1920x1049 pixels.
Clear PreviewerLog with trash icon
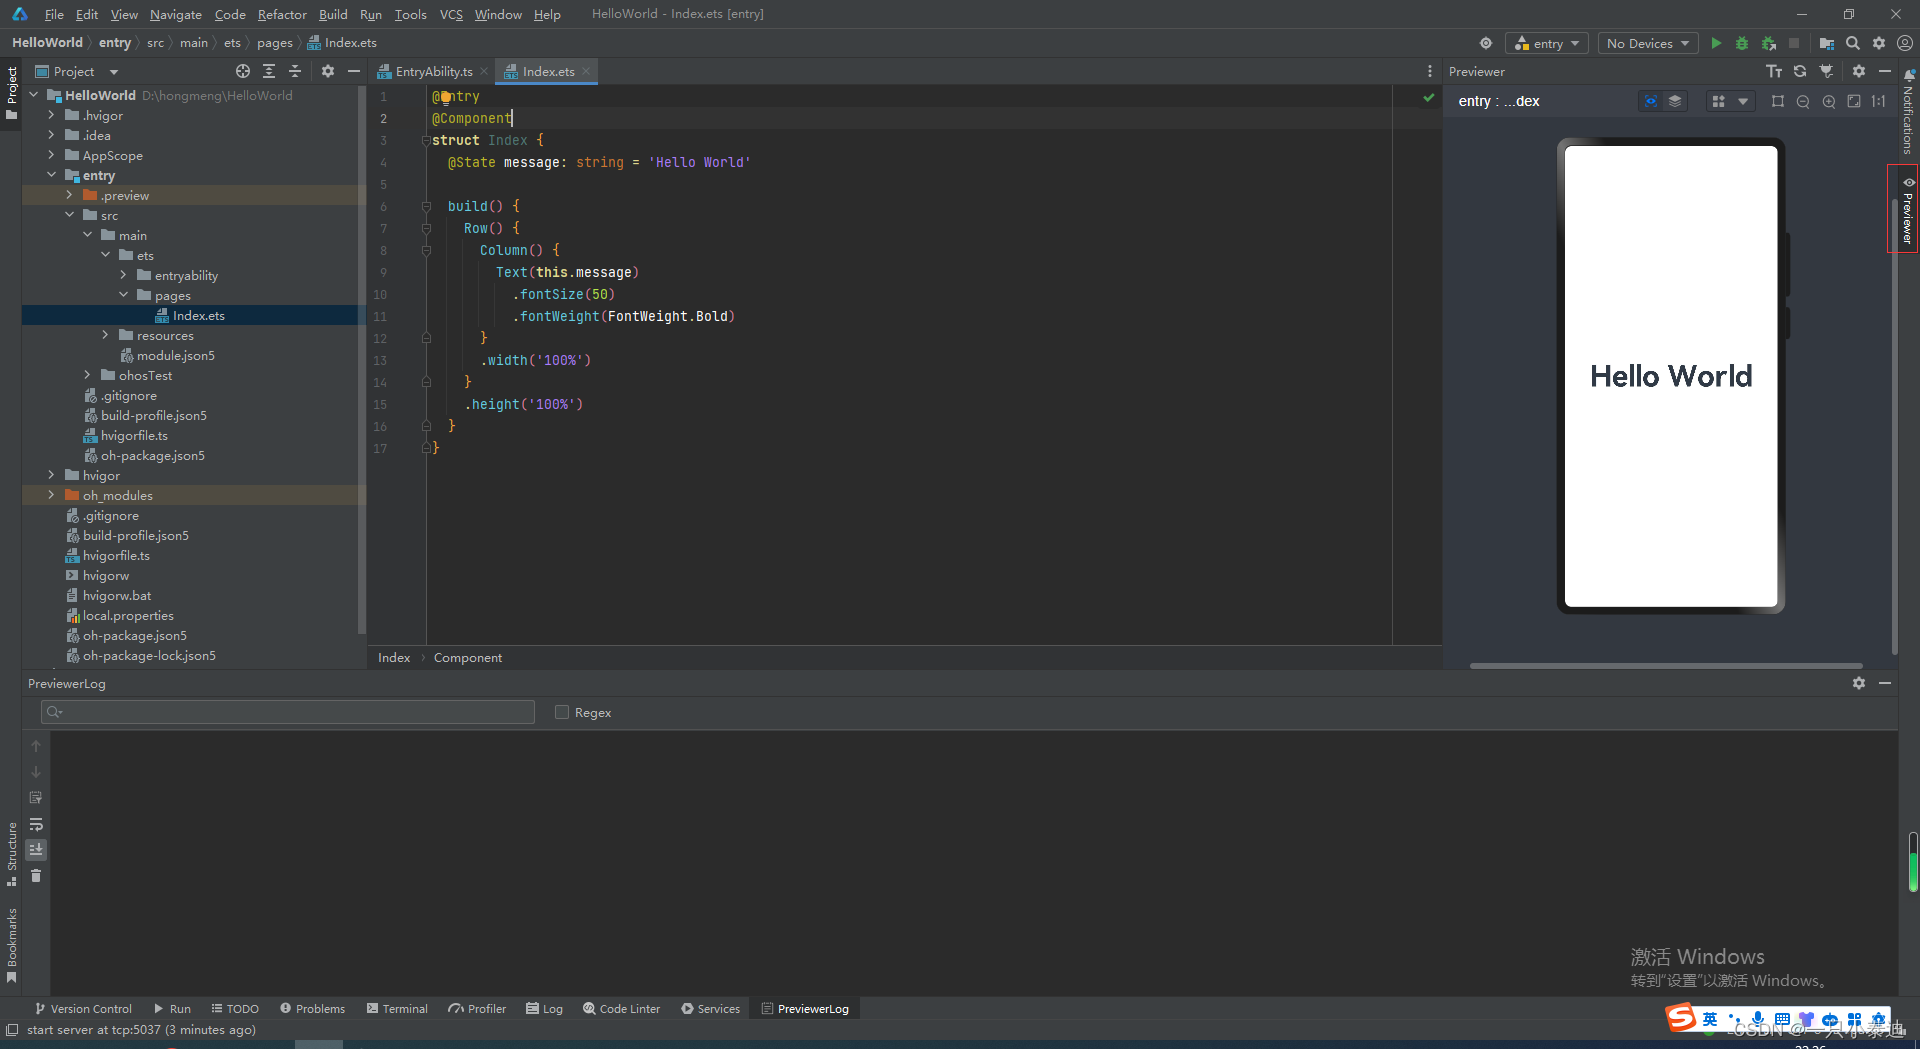click(x=36, y=875)
